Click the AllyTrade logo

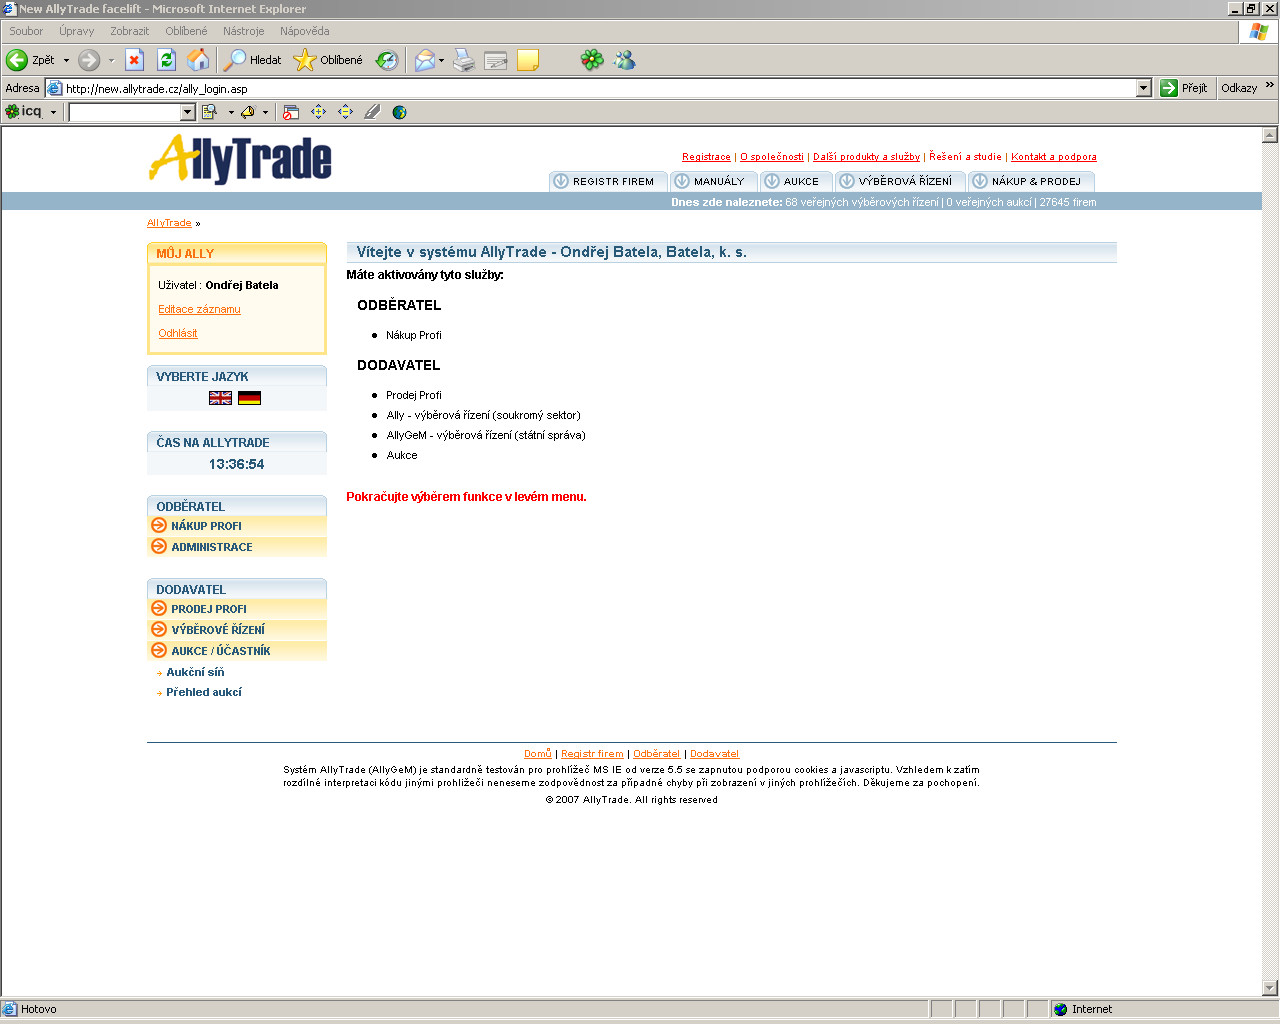click(x=240, y=160)
